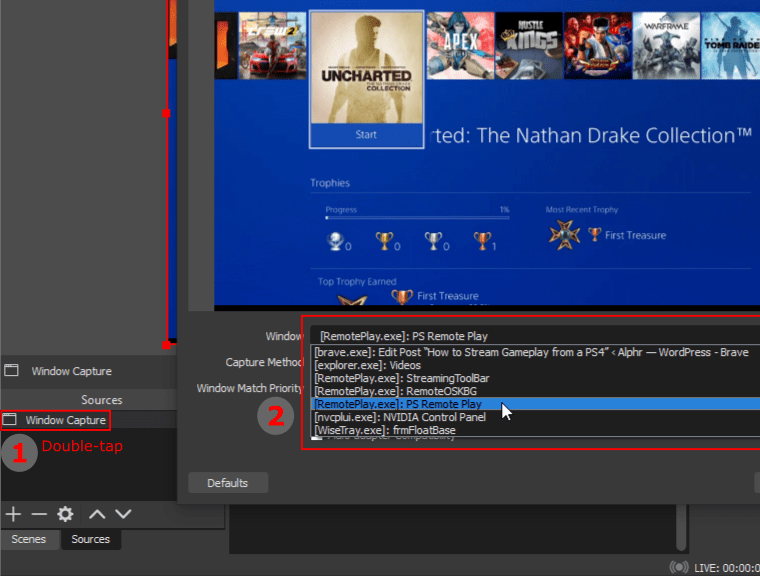Click the Window Capture label above the Sources panel
Viewport: 760px width, 576px height.
[72, 371]
